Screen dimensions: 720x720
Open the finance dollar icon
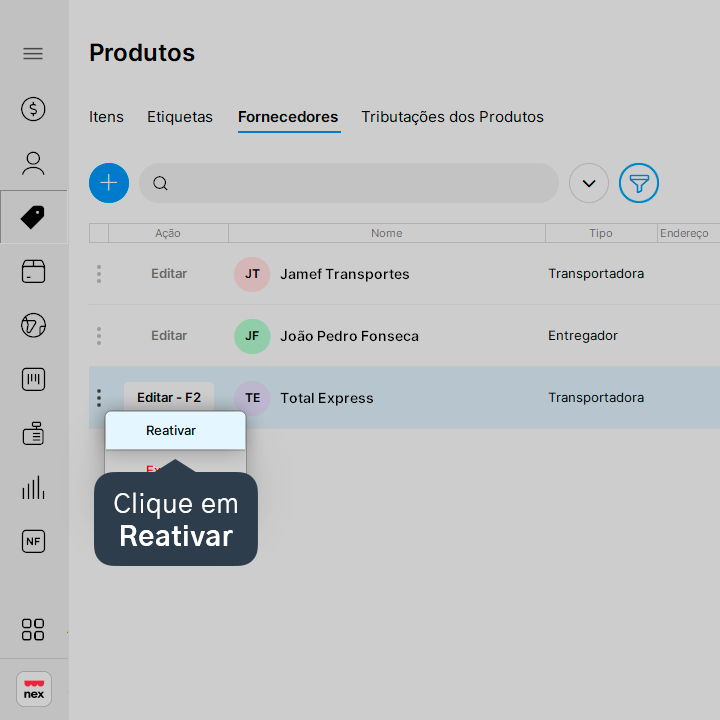[33, 109]
